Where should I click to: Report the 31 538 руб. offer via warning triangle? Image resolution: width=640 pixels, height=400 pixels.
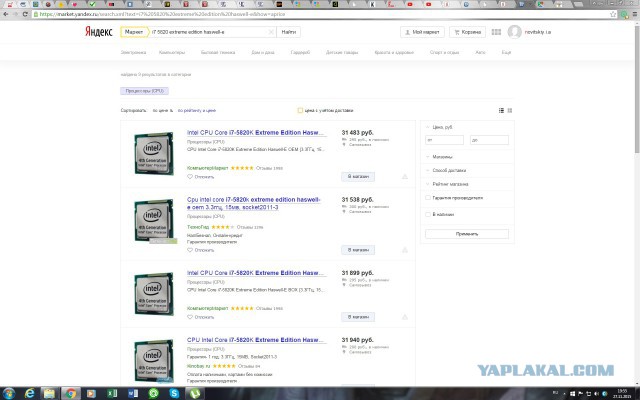(405, 250)
